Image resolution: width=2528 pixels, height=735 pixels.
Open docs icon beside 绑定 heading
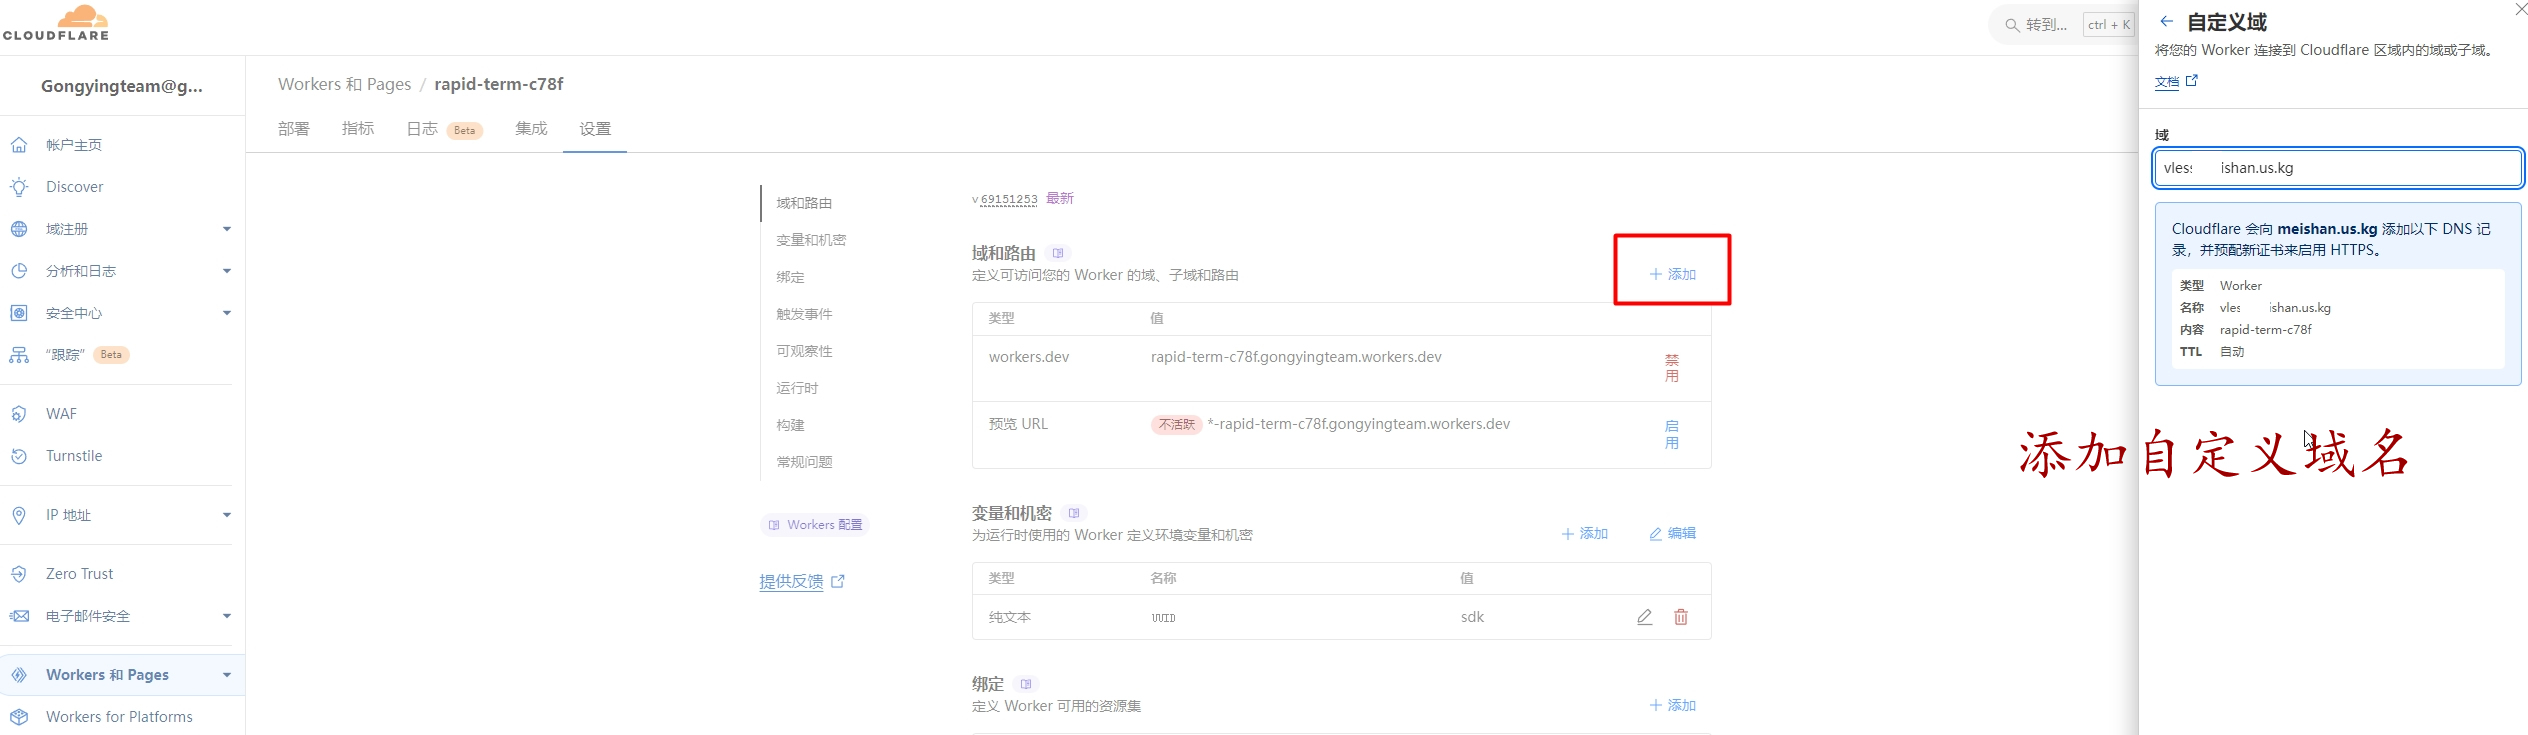[1026, 684]
